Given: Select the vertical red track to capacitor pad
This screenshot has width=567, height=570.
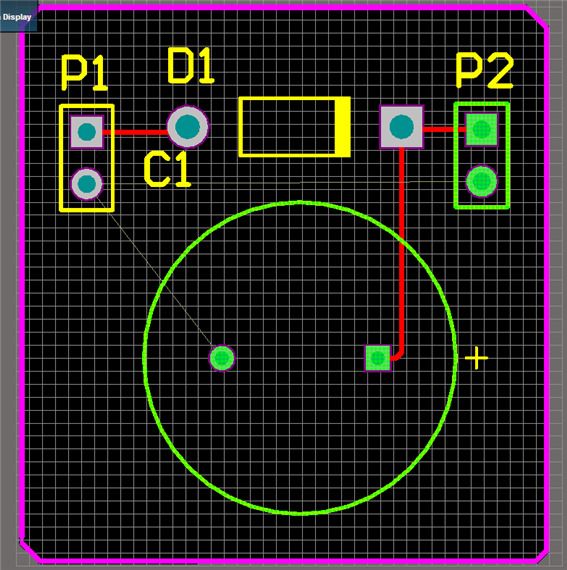Looking at the screenshot, I should point(402,251).
